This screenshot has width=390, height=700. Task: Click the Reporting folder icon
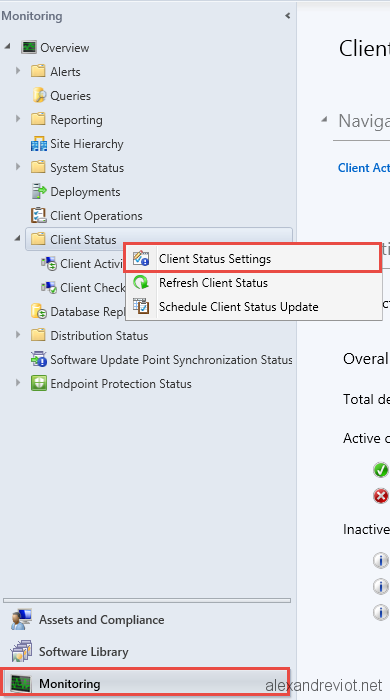38,119
